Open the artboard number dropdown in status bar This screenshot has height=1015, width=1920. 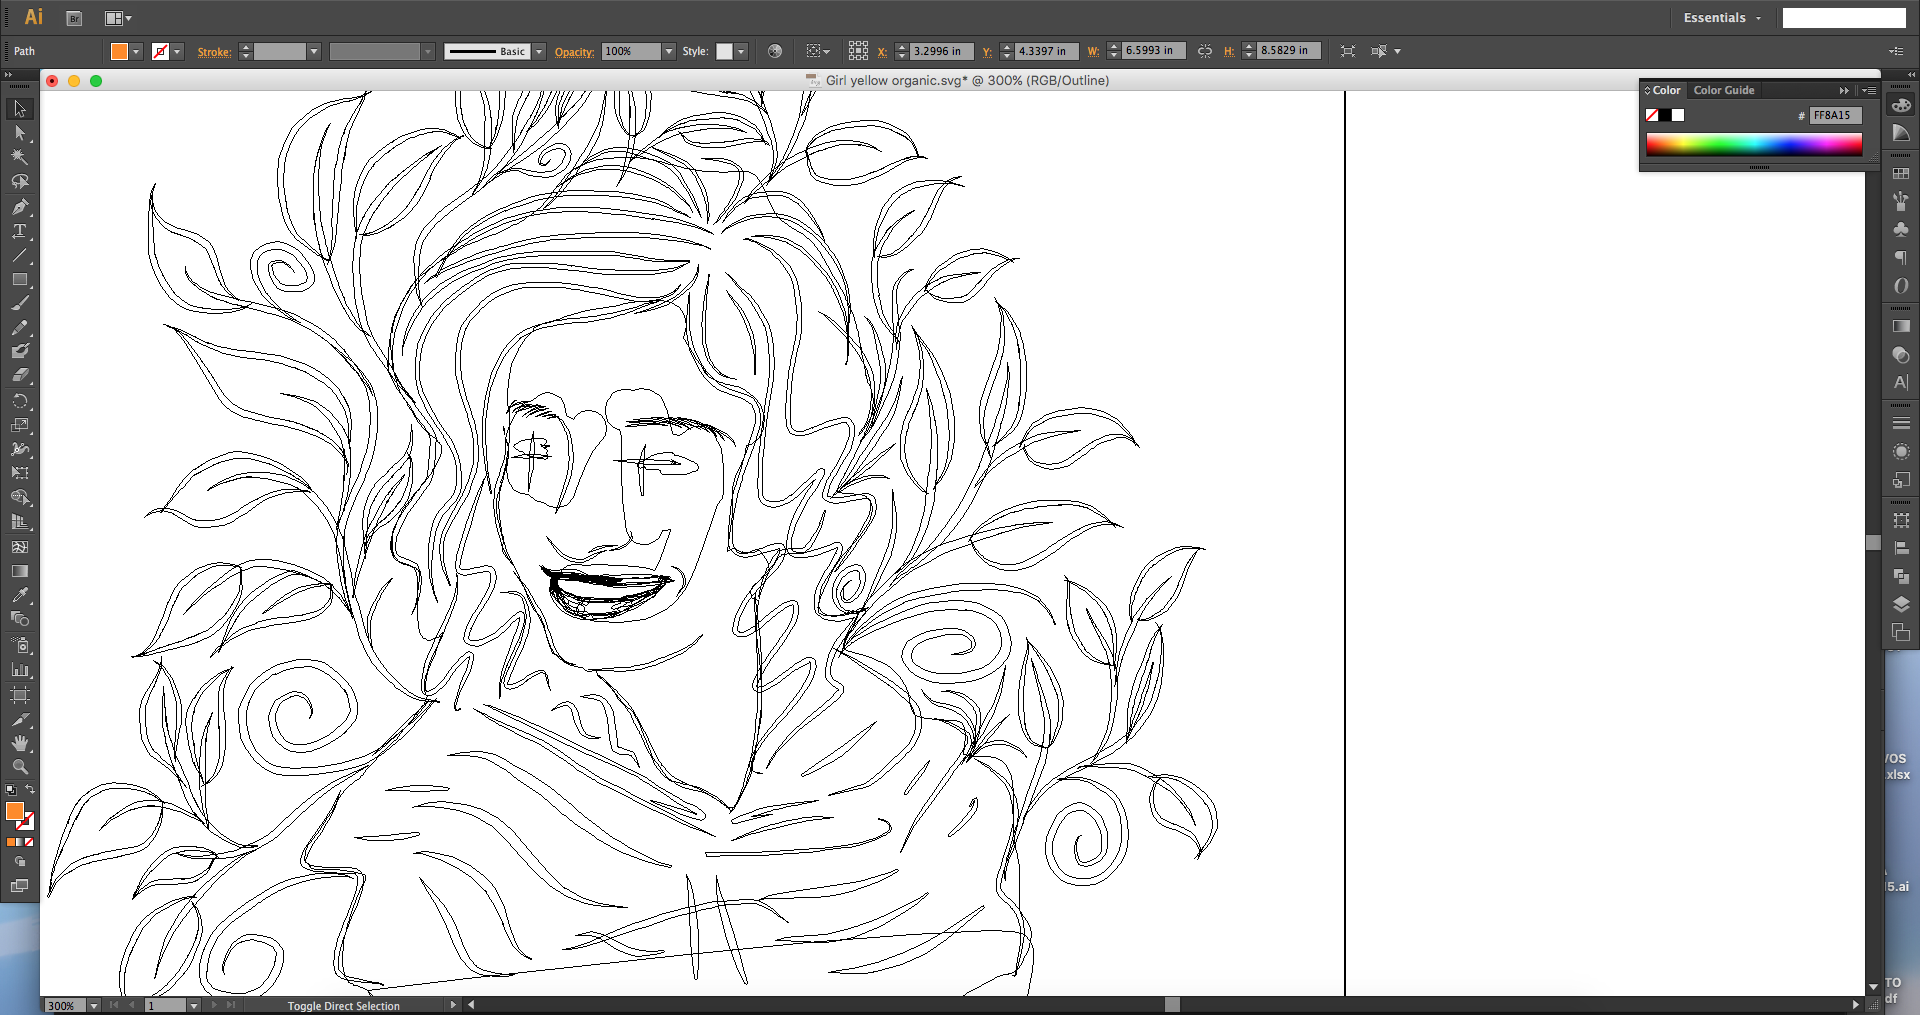pyautogui.click(x=194, y=1005)
